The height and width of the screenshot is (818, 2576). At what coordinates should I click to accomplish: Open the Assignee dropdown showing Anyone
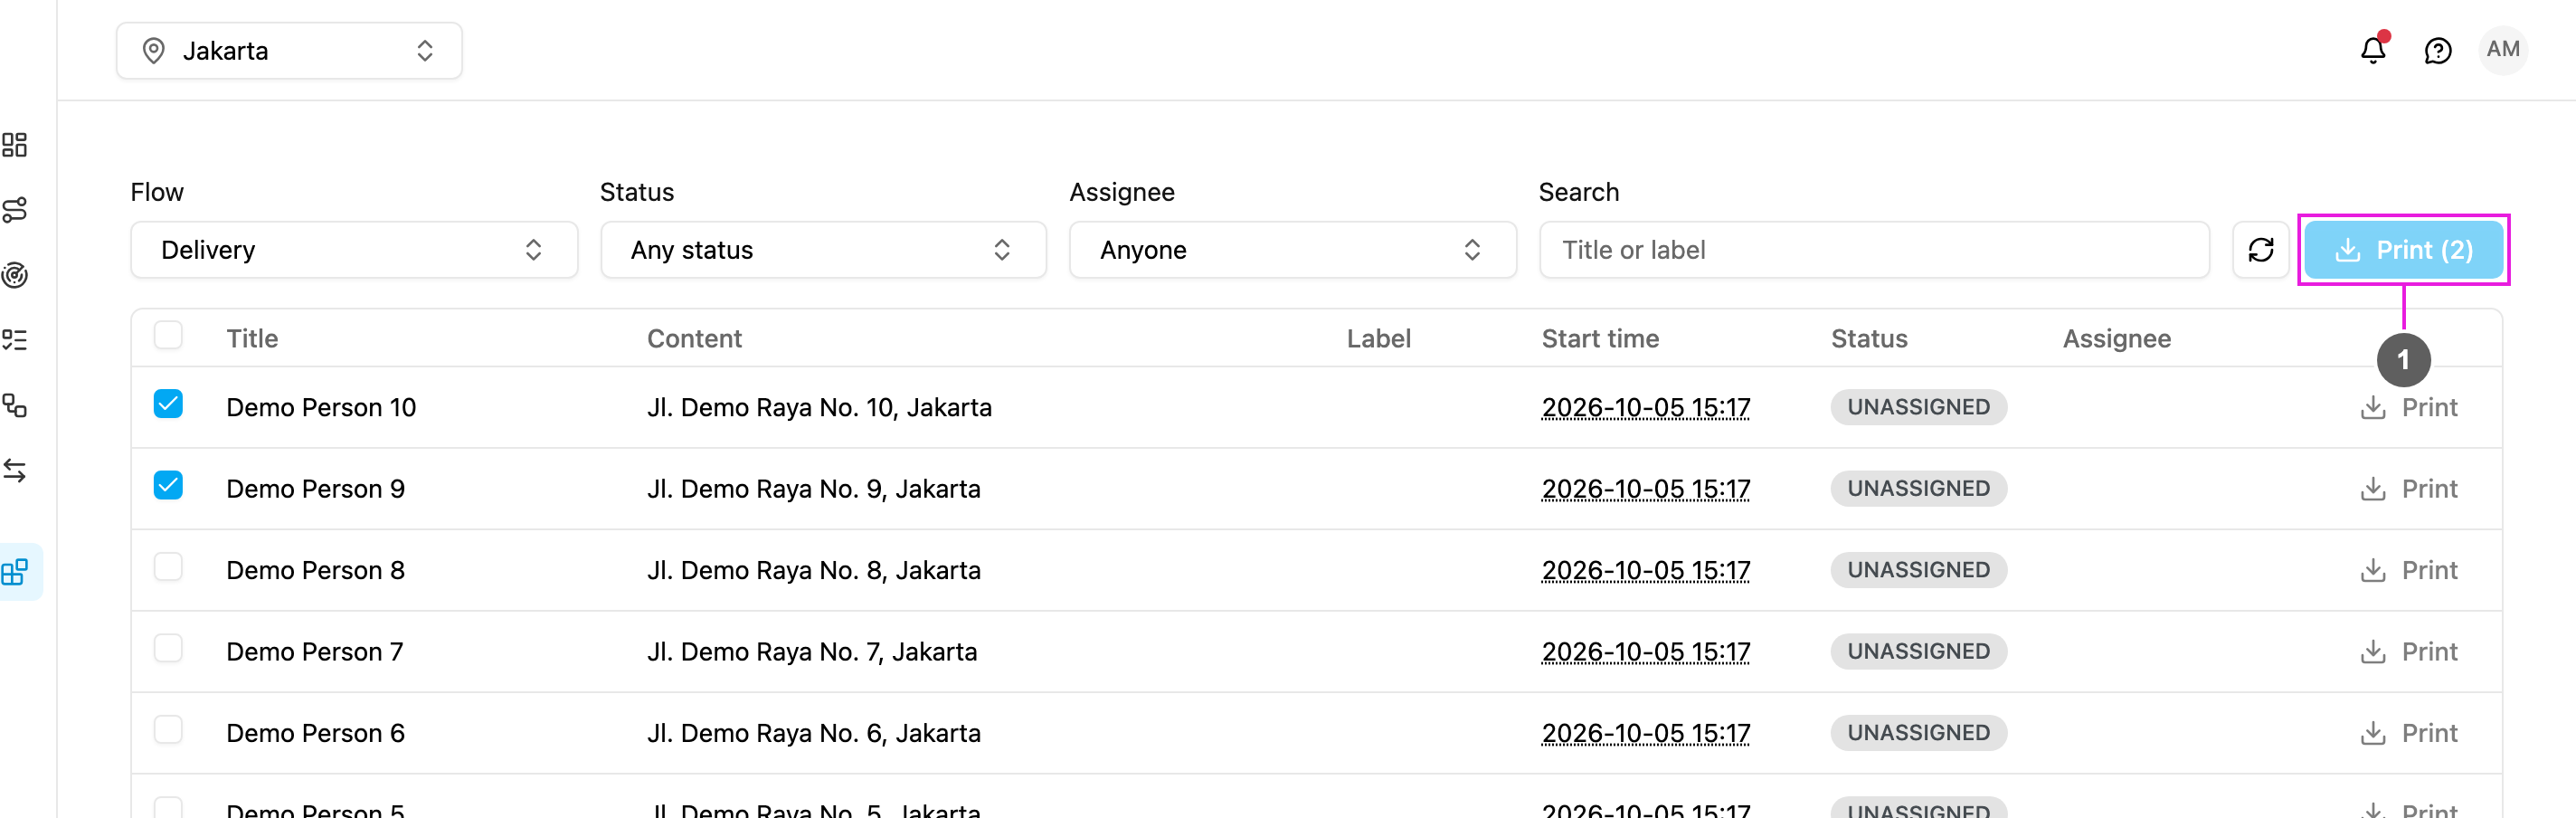[1292, 250]
